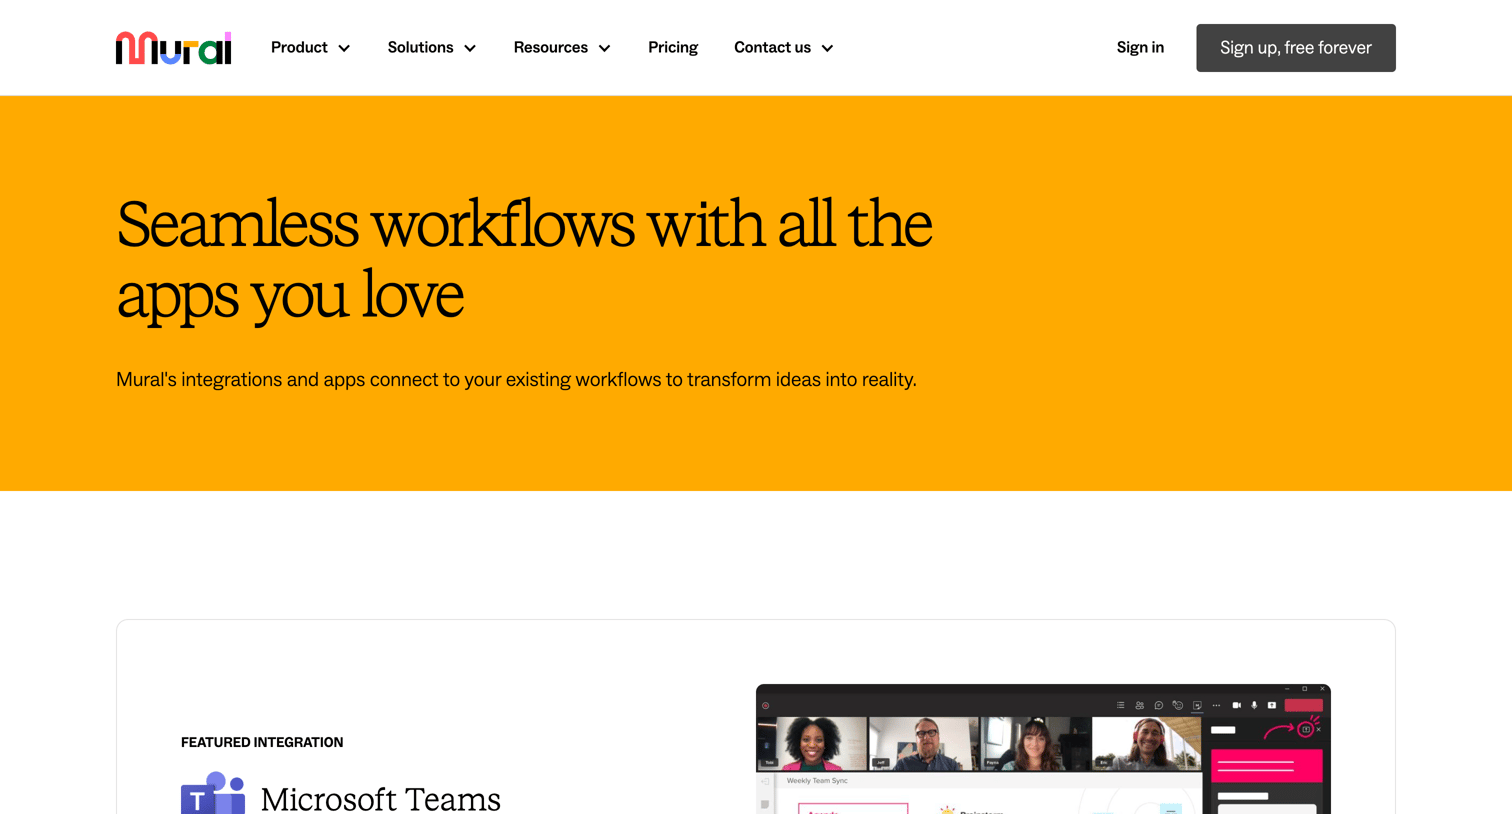Click the Mural's integrations and apps description
The height and width of the screenshot is (814, 1512).
[516, 380]
